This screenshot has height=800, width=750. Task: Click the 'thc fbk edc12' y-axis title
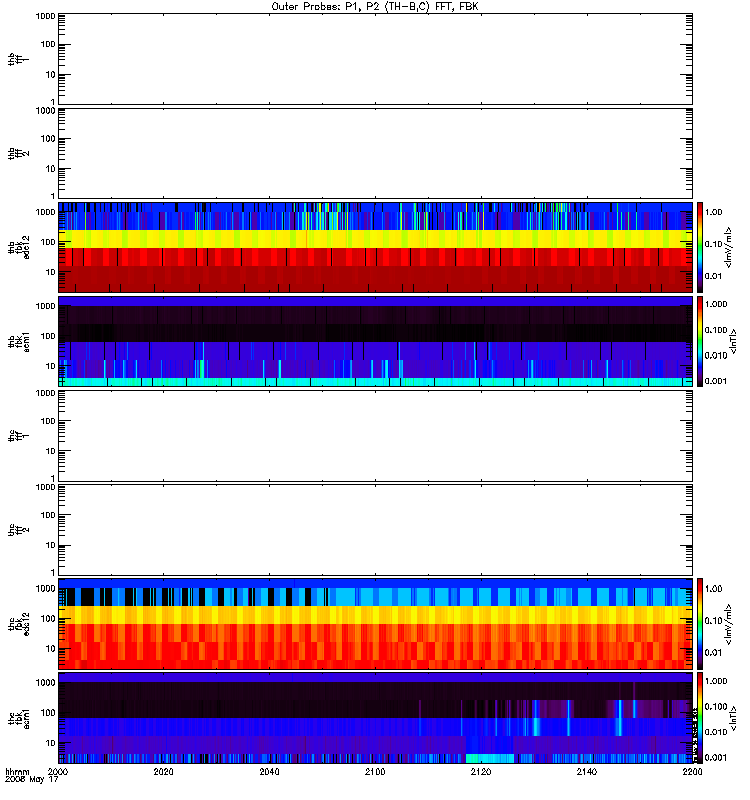19,623
